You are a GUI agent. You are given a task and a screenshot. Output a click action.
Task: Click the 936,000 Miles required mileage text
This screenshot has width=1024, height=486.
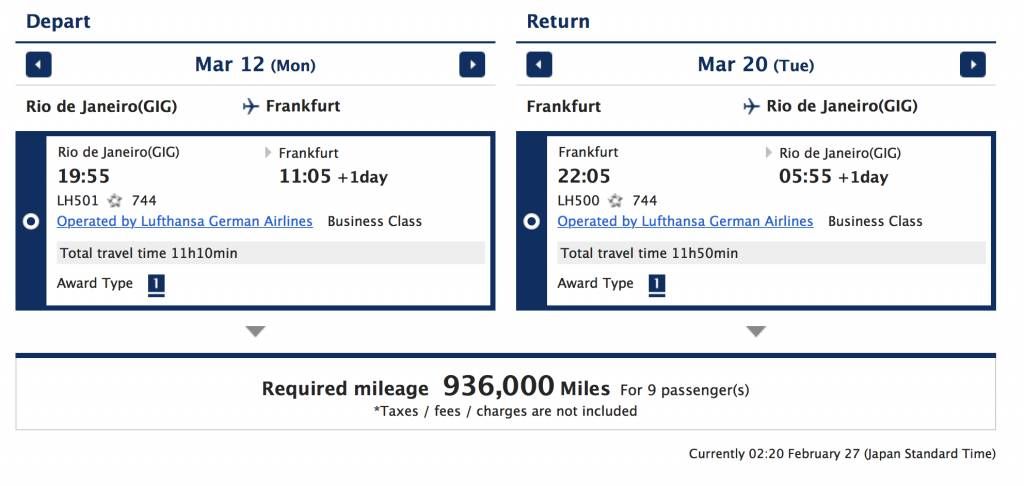pyautogui.click(x=526, y=387)
